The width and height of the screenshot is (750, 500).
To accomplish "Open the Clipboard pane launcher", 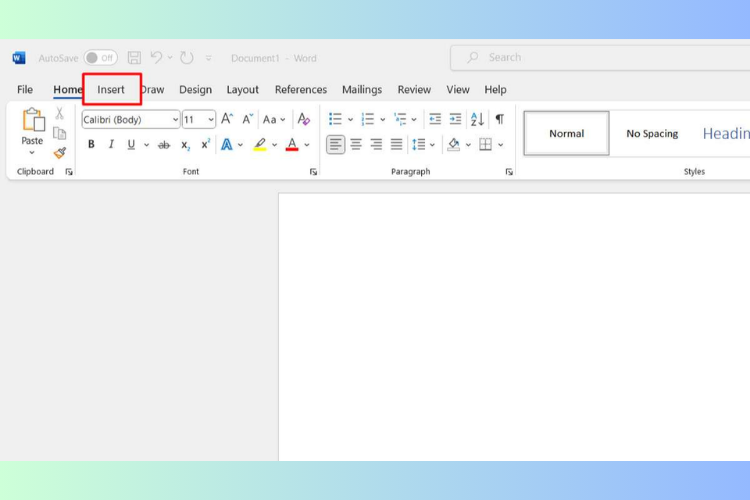I will 69,172.
